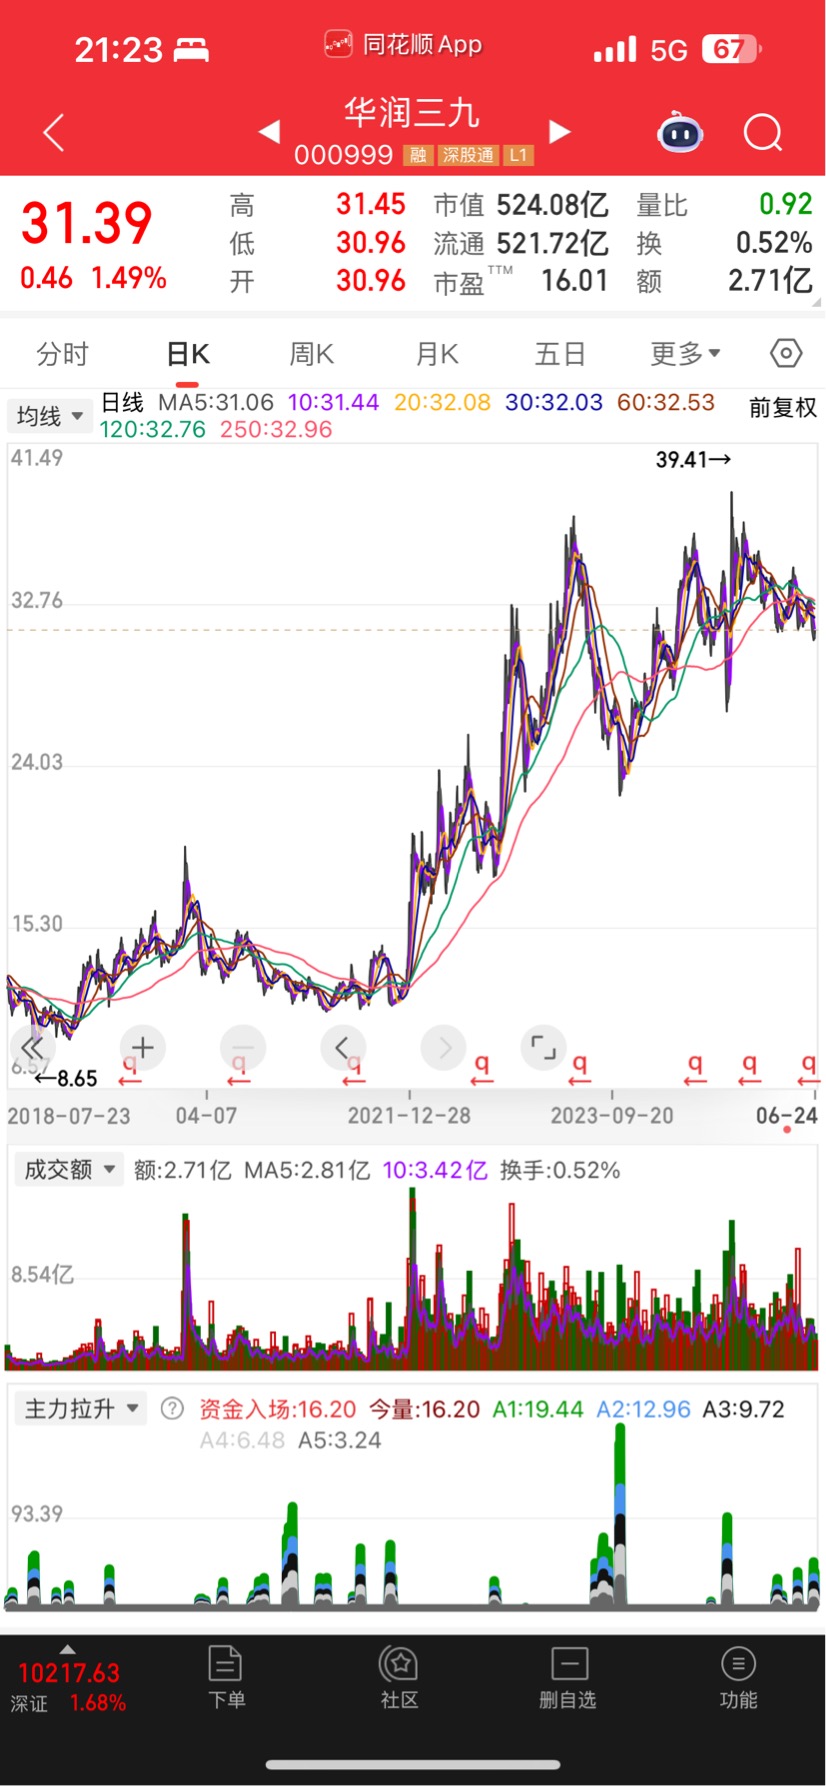Tap MA5:31.06 moving average label
826x1786 pixels.
click(x=216, y=402)
